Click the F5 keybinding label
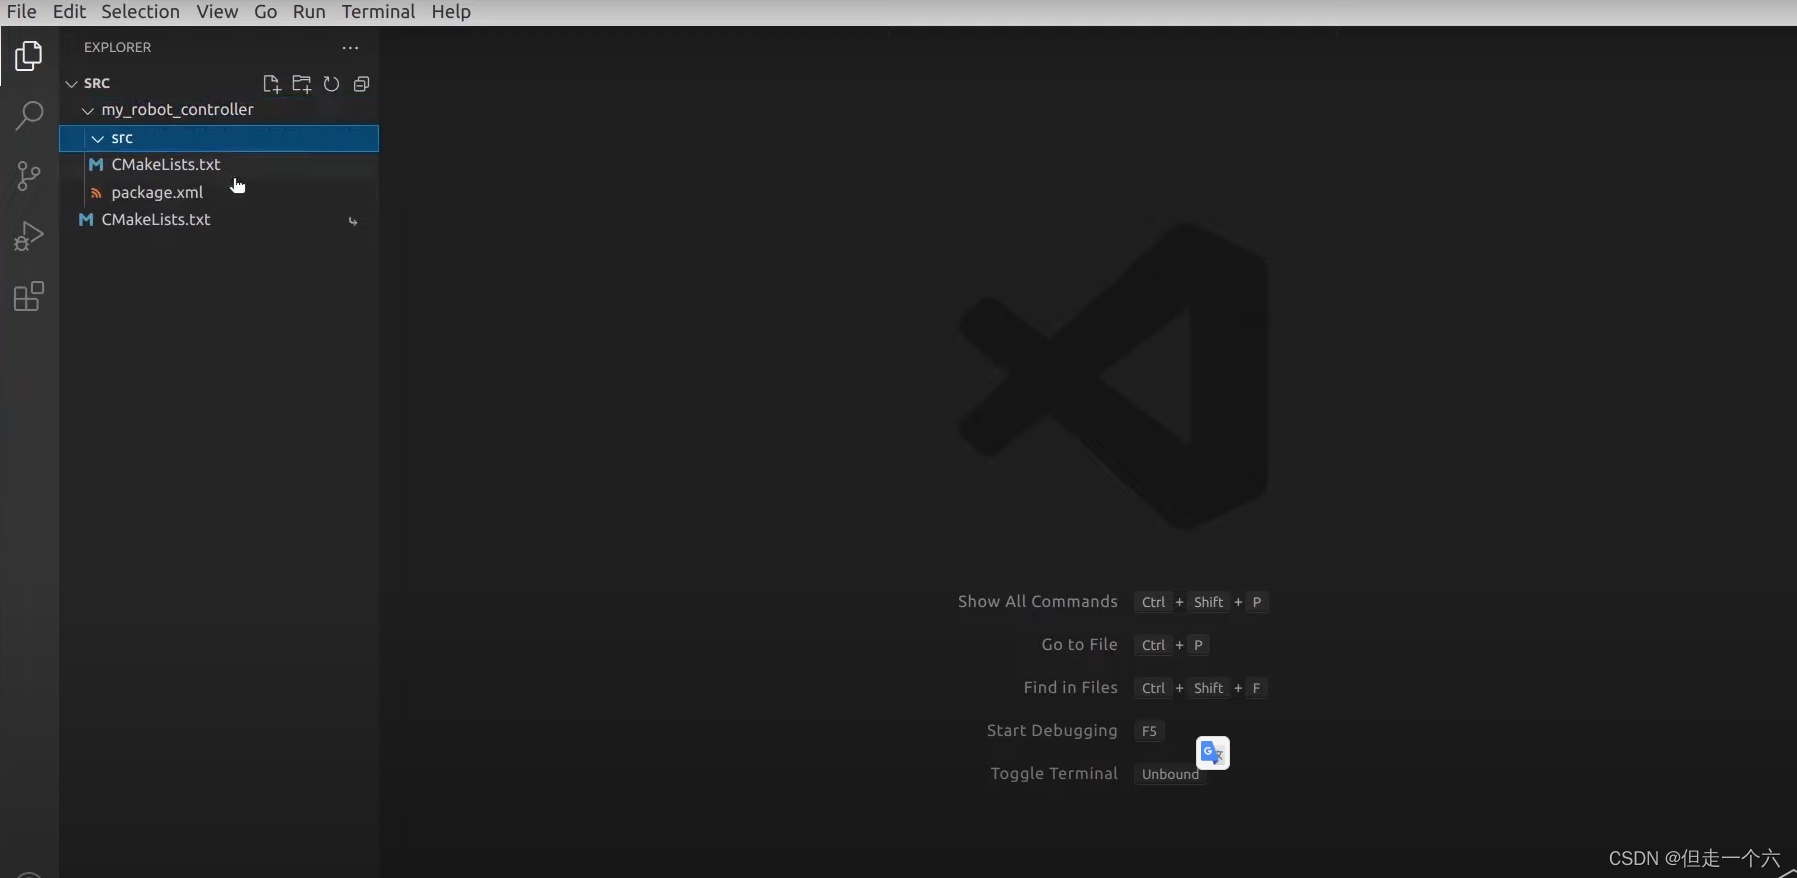 [x=1149, y=731]
